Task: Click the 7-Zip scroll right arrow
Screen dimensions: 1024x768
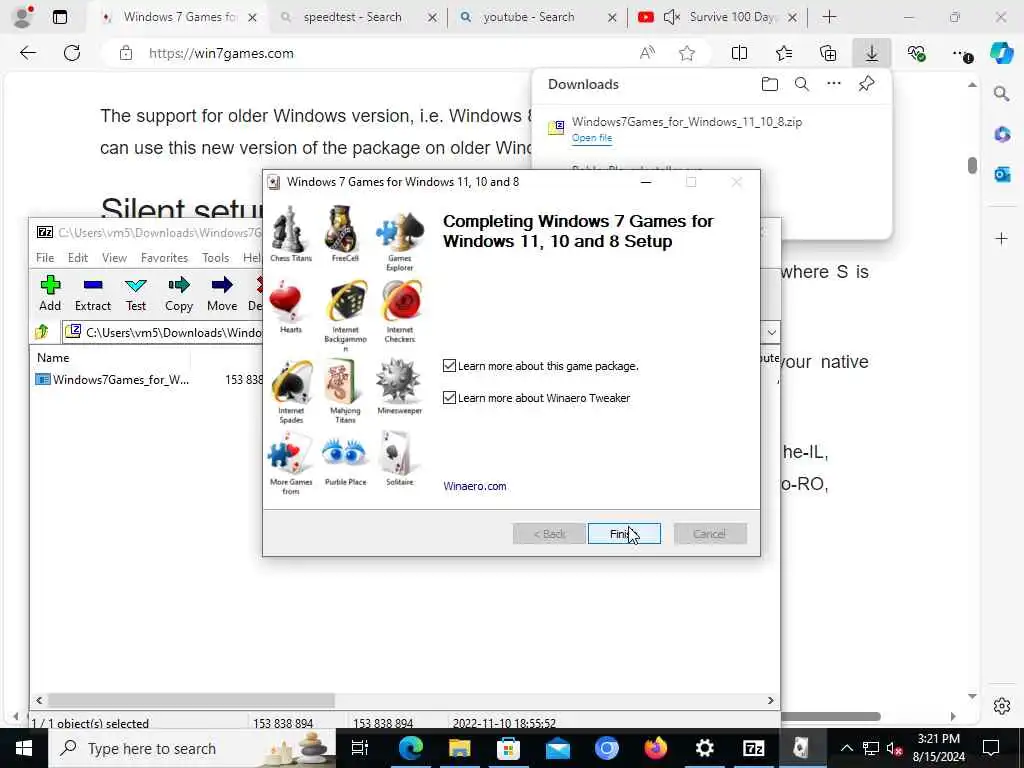Action: click(x=771, y=700)
